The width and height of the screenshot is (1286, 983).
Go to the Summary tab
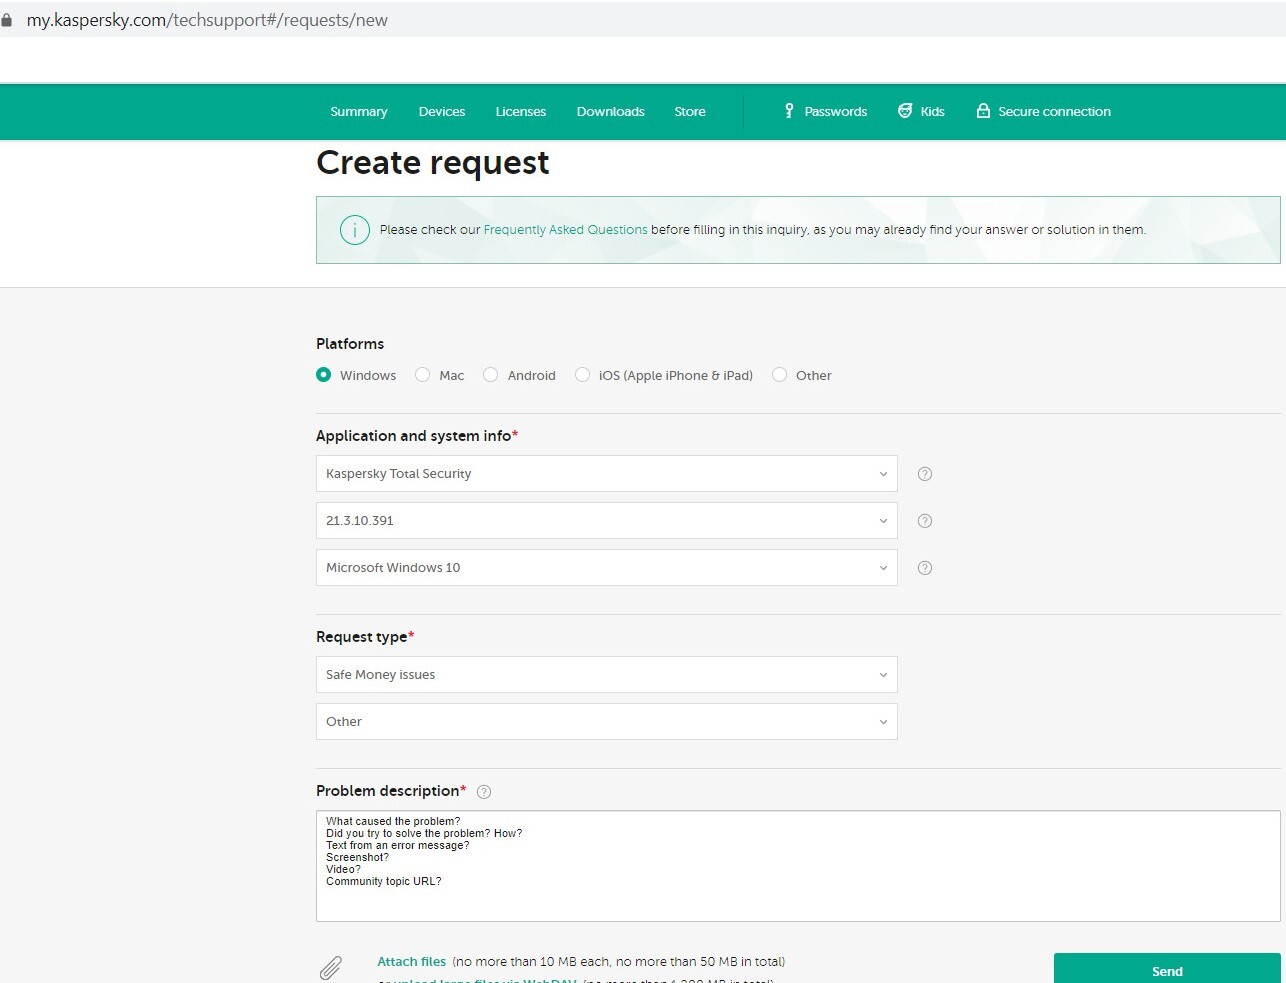coord(359,112)
